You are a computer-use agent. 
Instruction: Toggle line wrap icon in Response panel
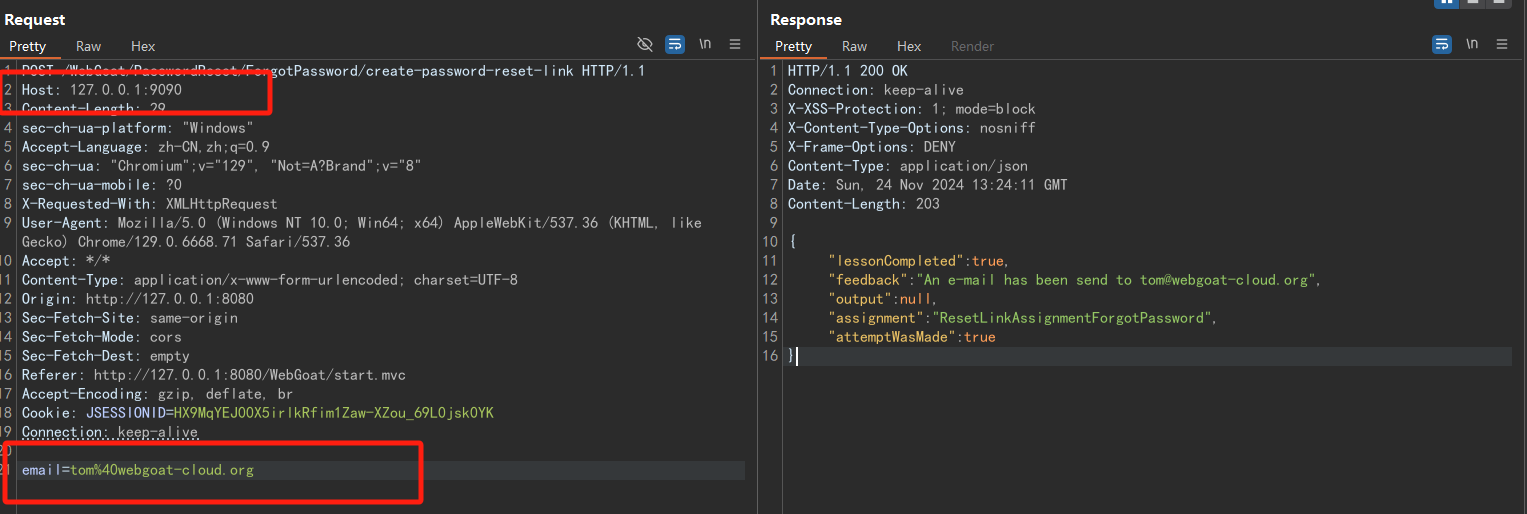point(1442,44)
